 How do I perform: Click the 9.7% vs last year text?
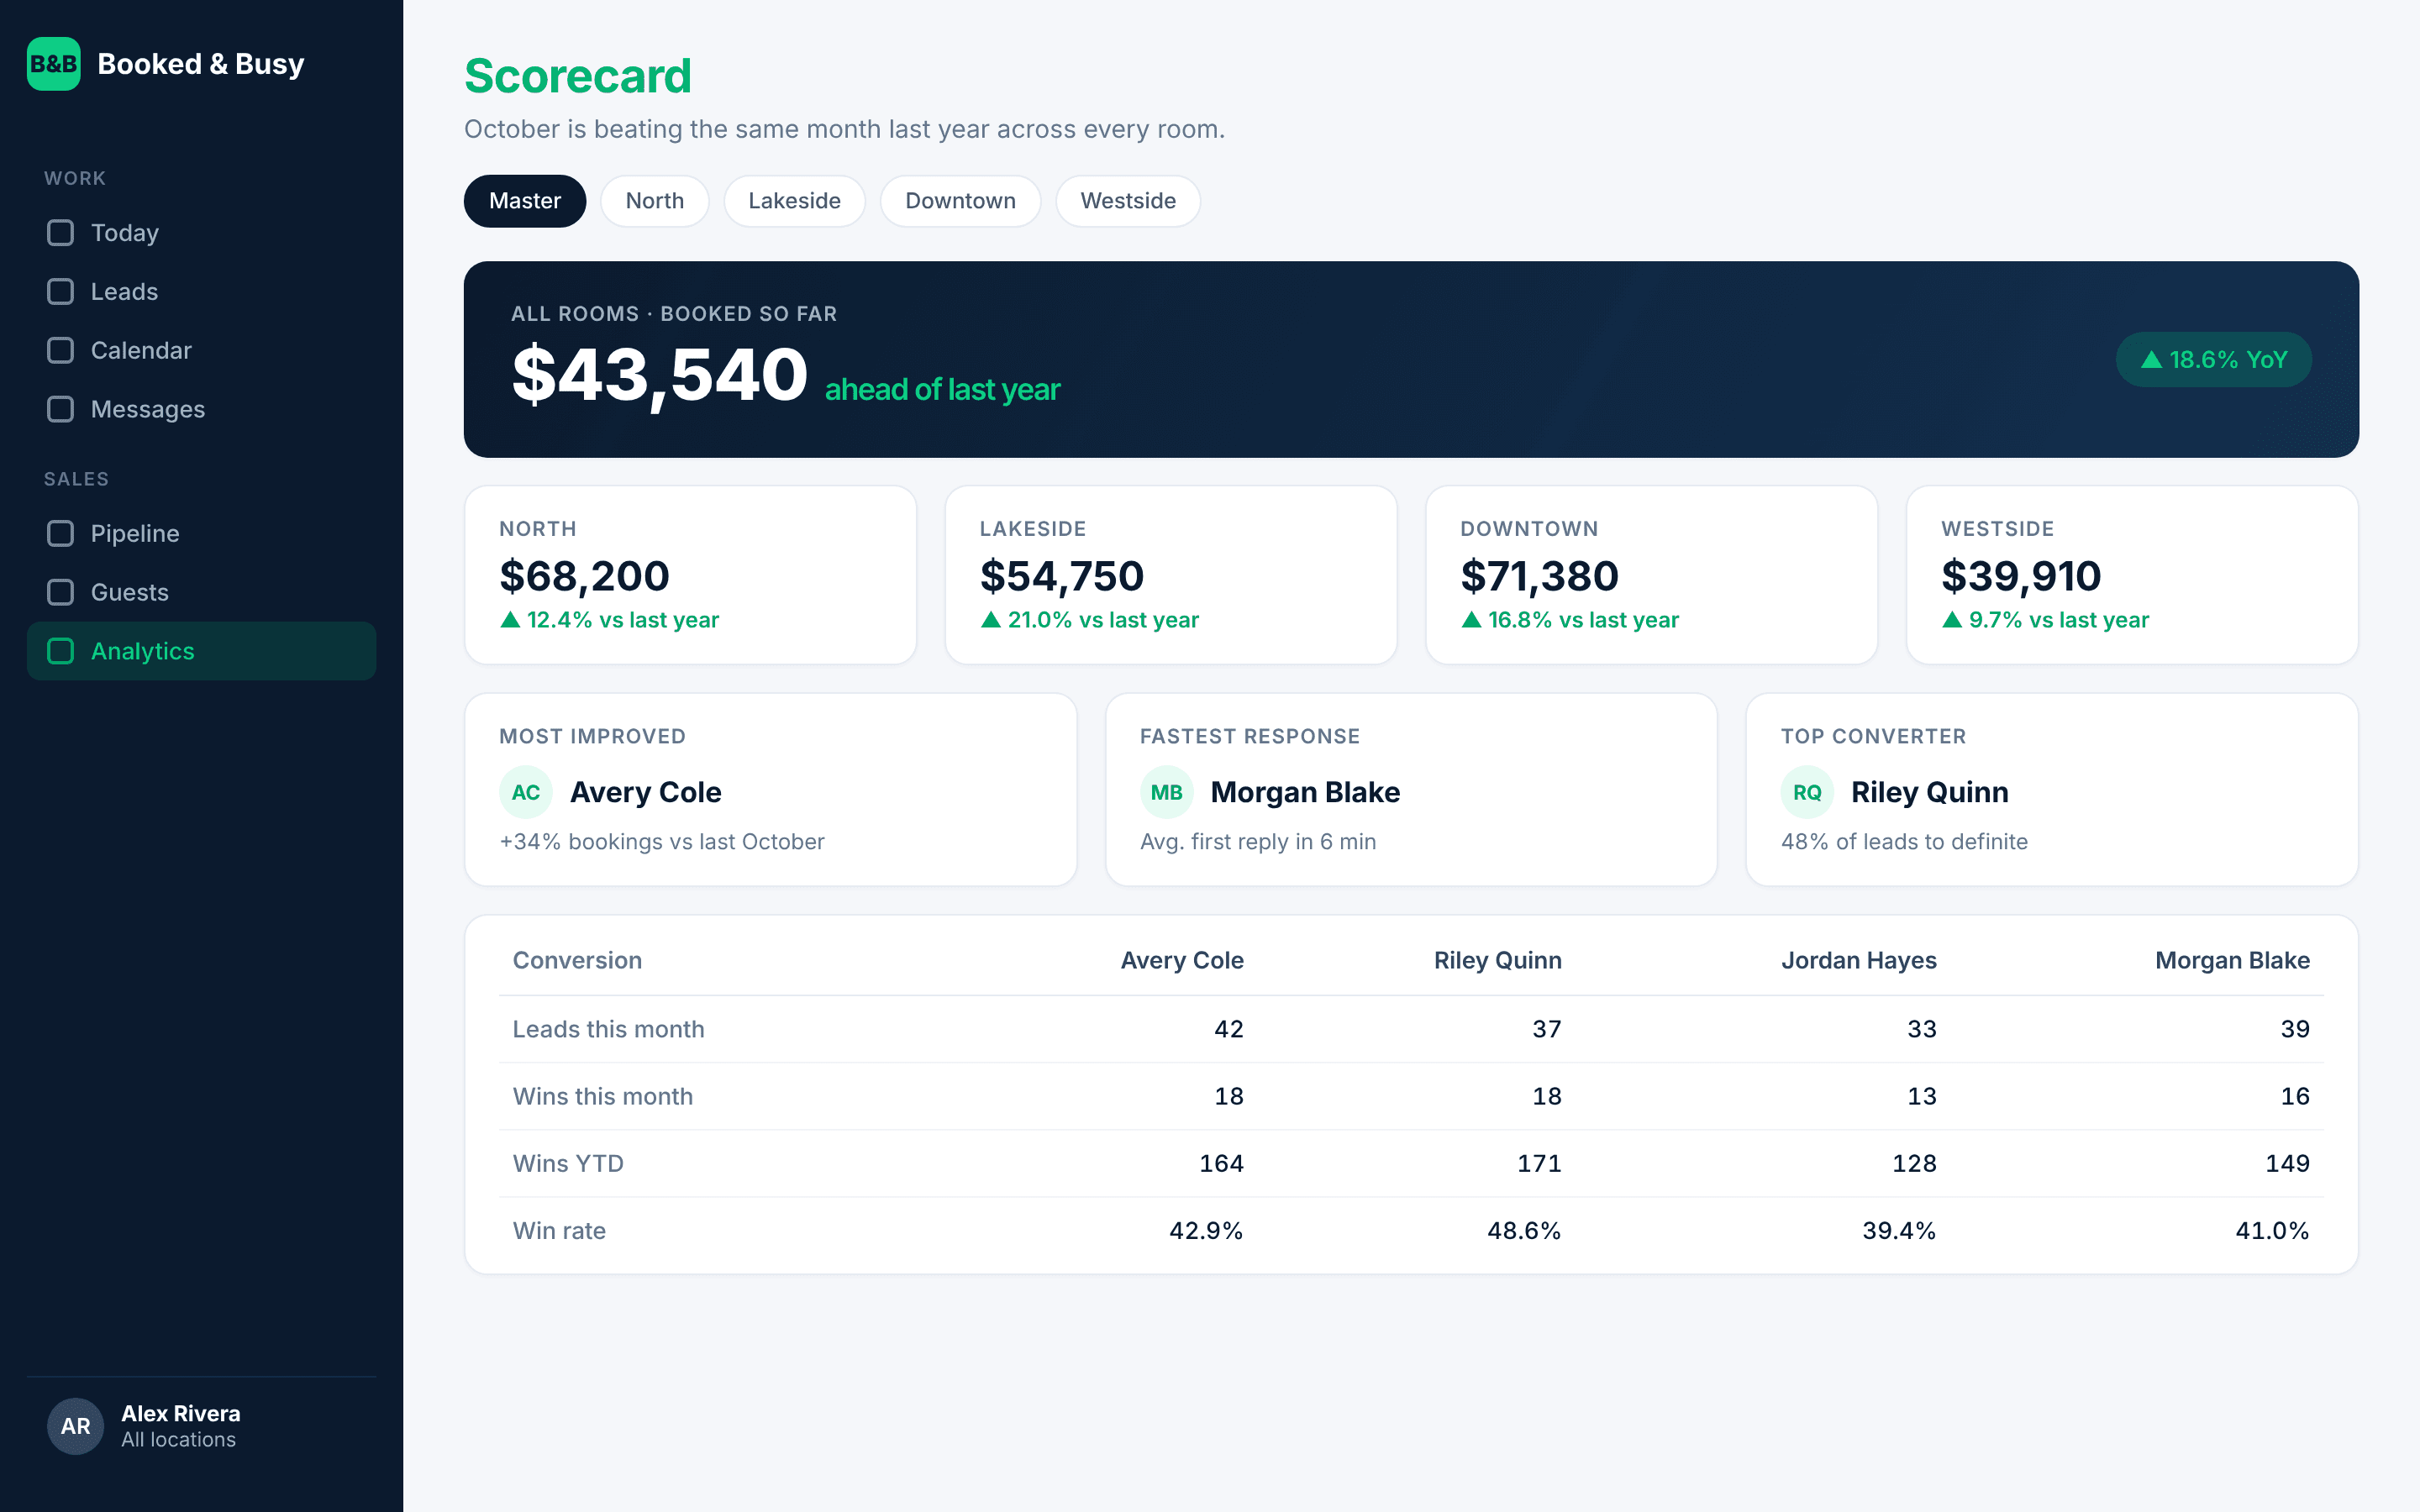pyautogui.click(x=2045, y=620)
